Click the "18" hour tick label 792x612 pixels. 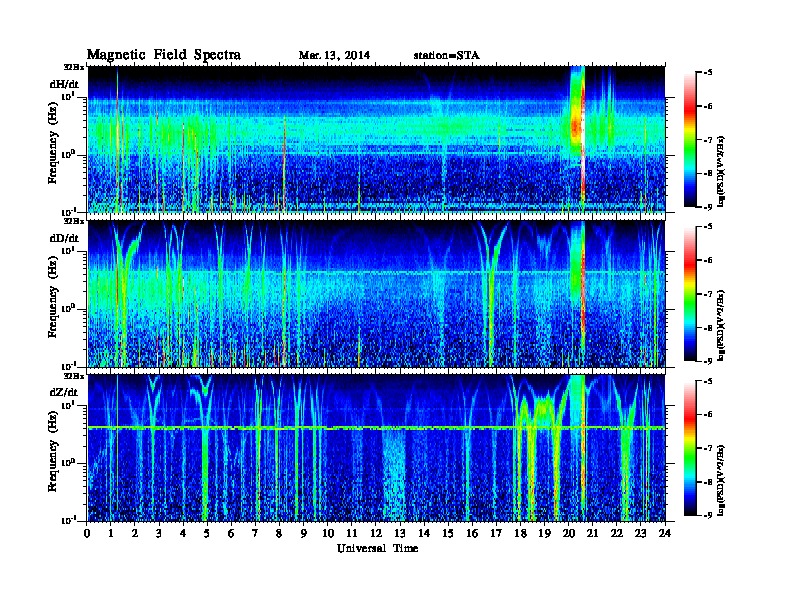click(520, 534)
